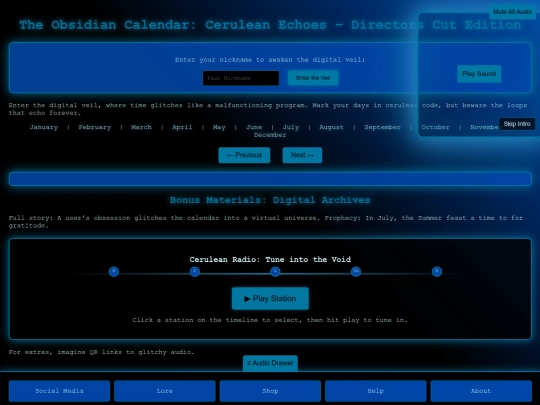
Task: Go to the Next month
Action: 302,155
